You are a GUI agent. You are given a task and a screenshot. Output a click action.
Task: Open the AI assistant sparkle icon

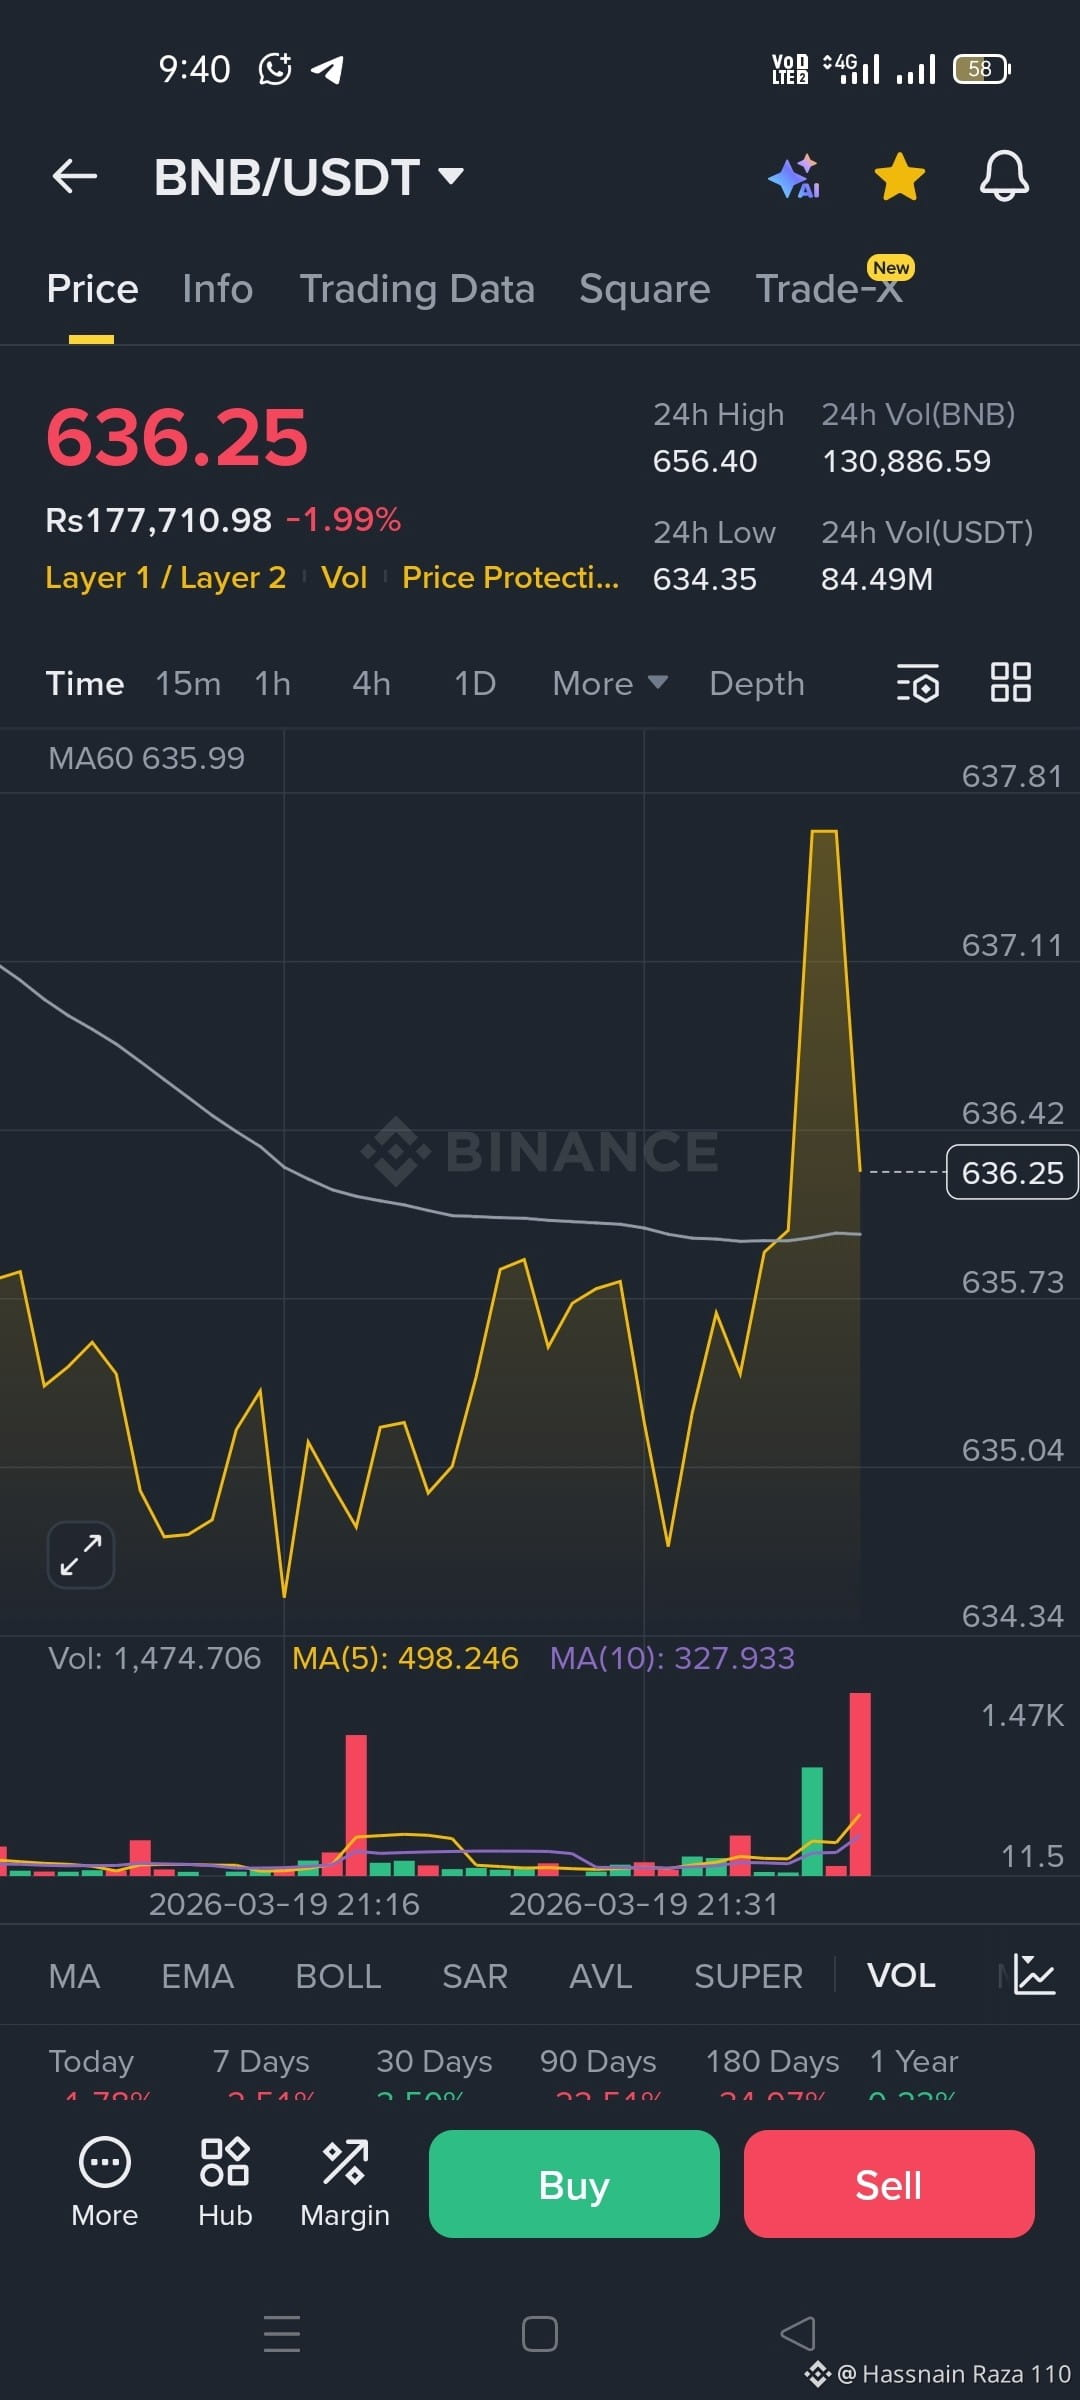click(x=795, y=177)
